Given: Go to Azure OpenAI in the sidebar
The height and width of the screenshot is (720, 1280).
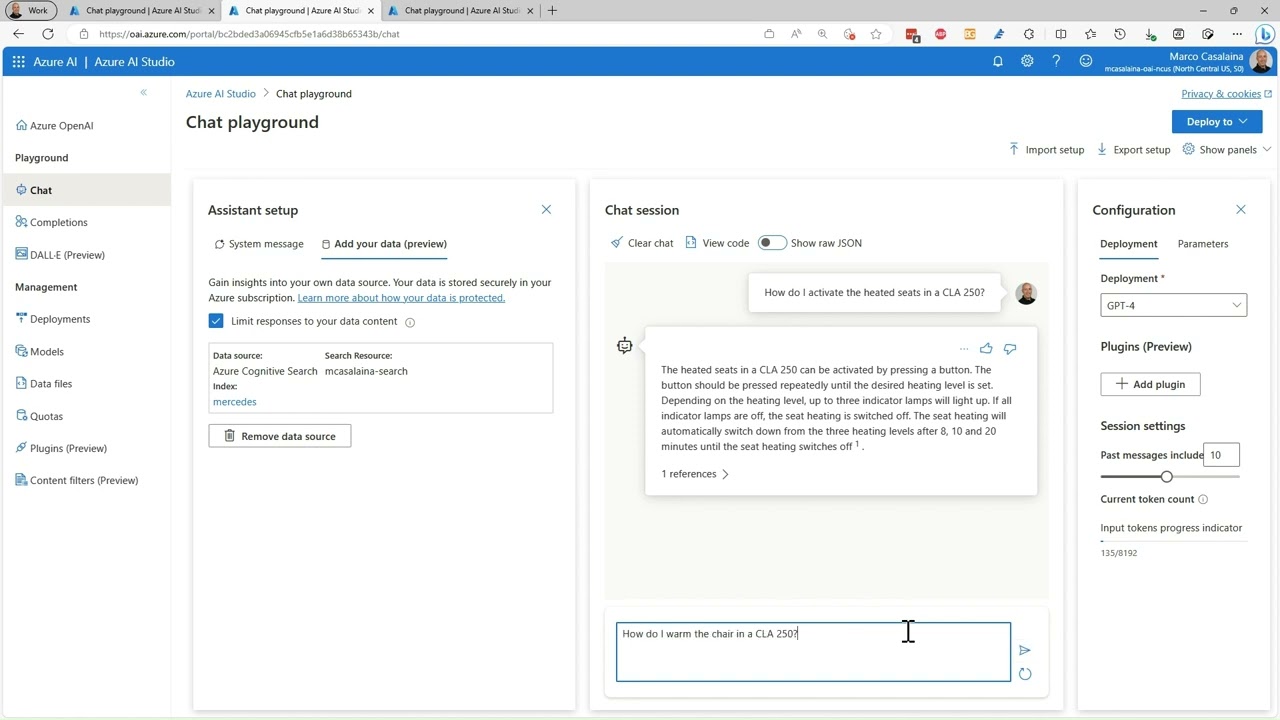Looking at the screenshot, I should [61, 126].
